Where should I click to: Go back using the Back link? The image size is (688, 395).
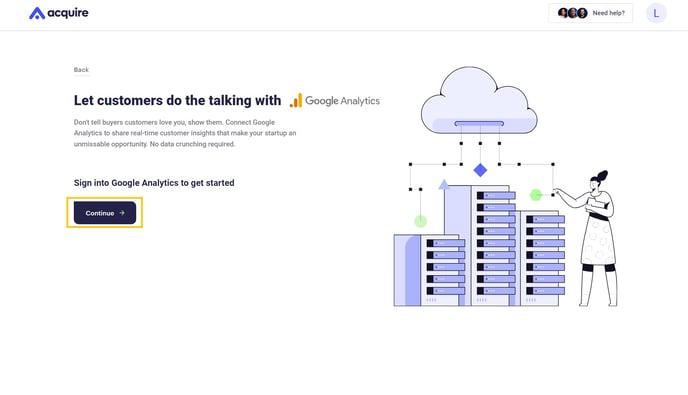click(x=81, y=70)
